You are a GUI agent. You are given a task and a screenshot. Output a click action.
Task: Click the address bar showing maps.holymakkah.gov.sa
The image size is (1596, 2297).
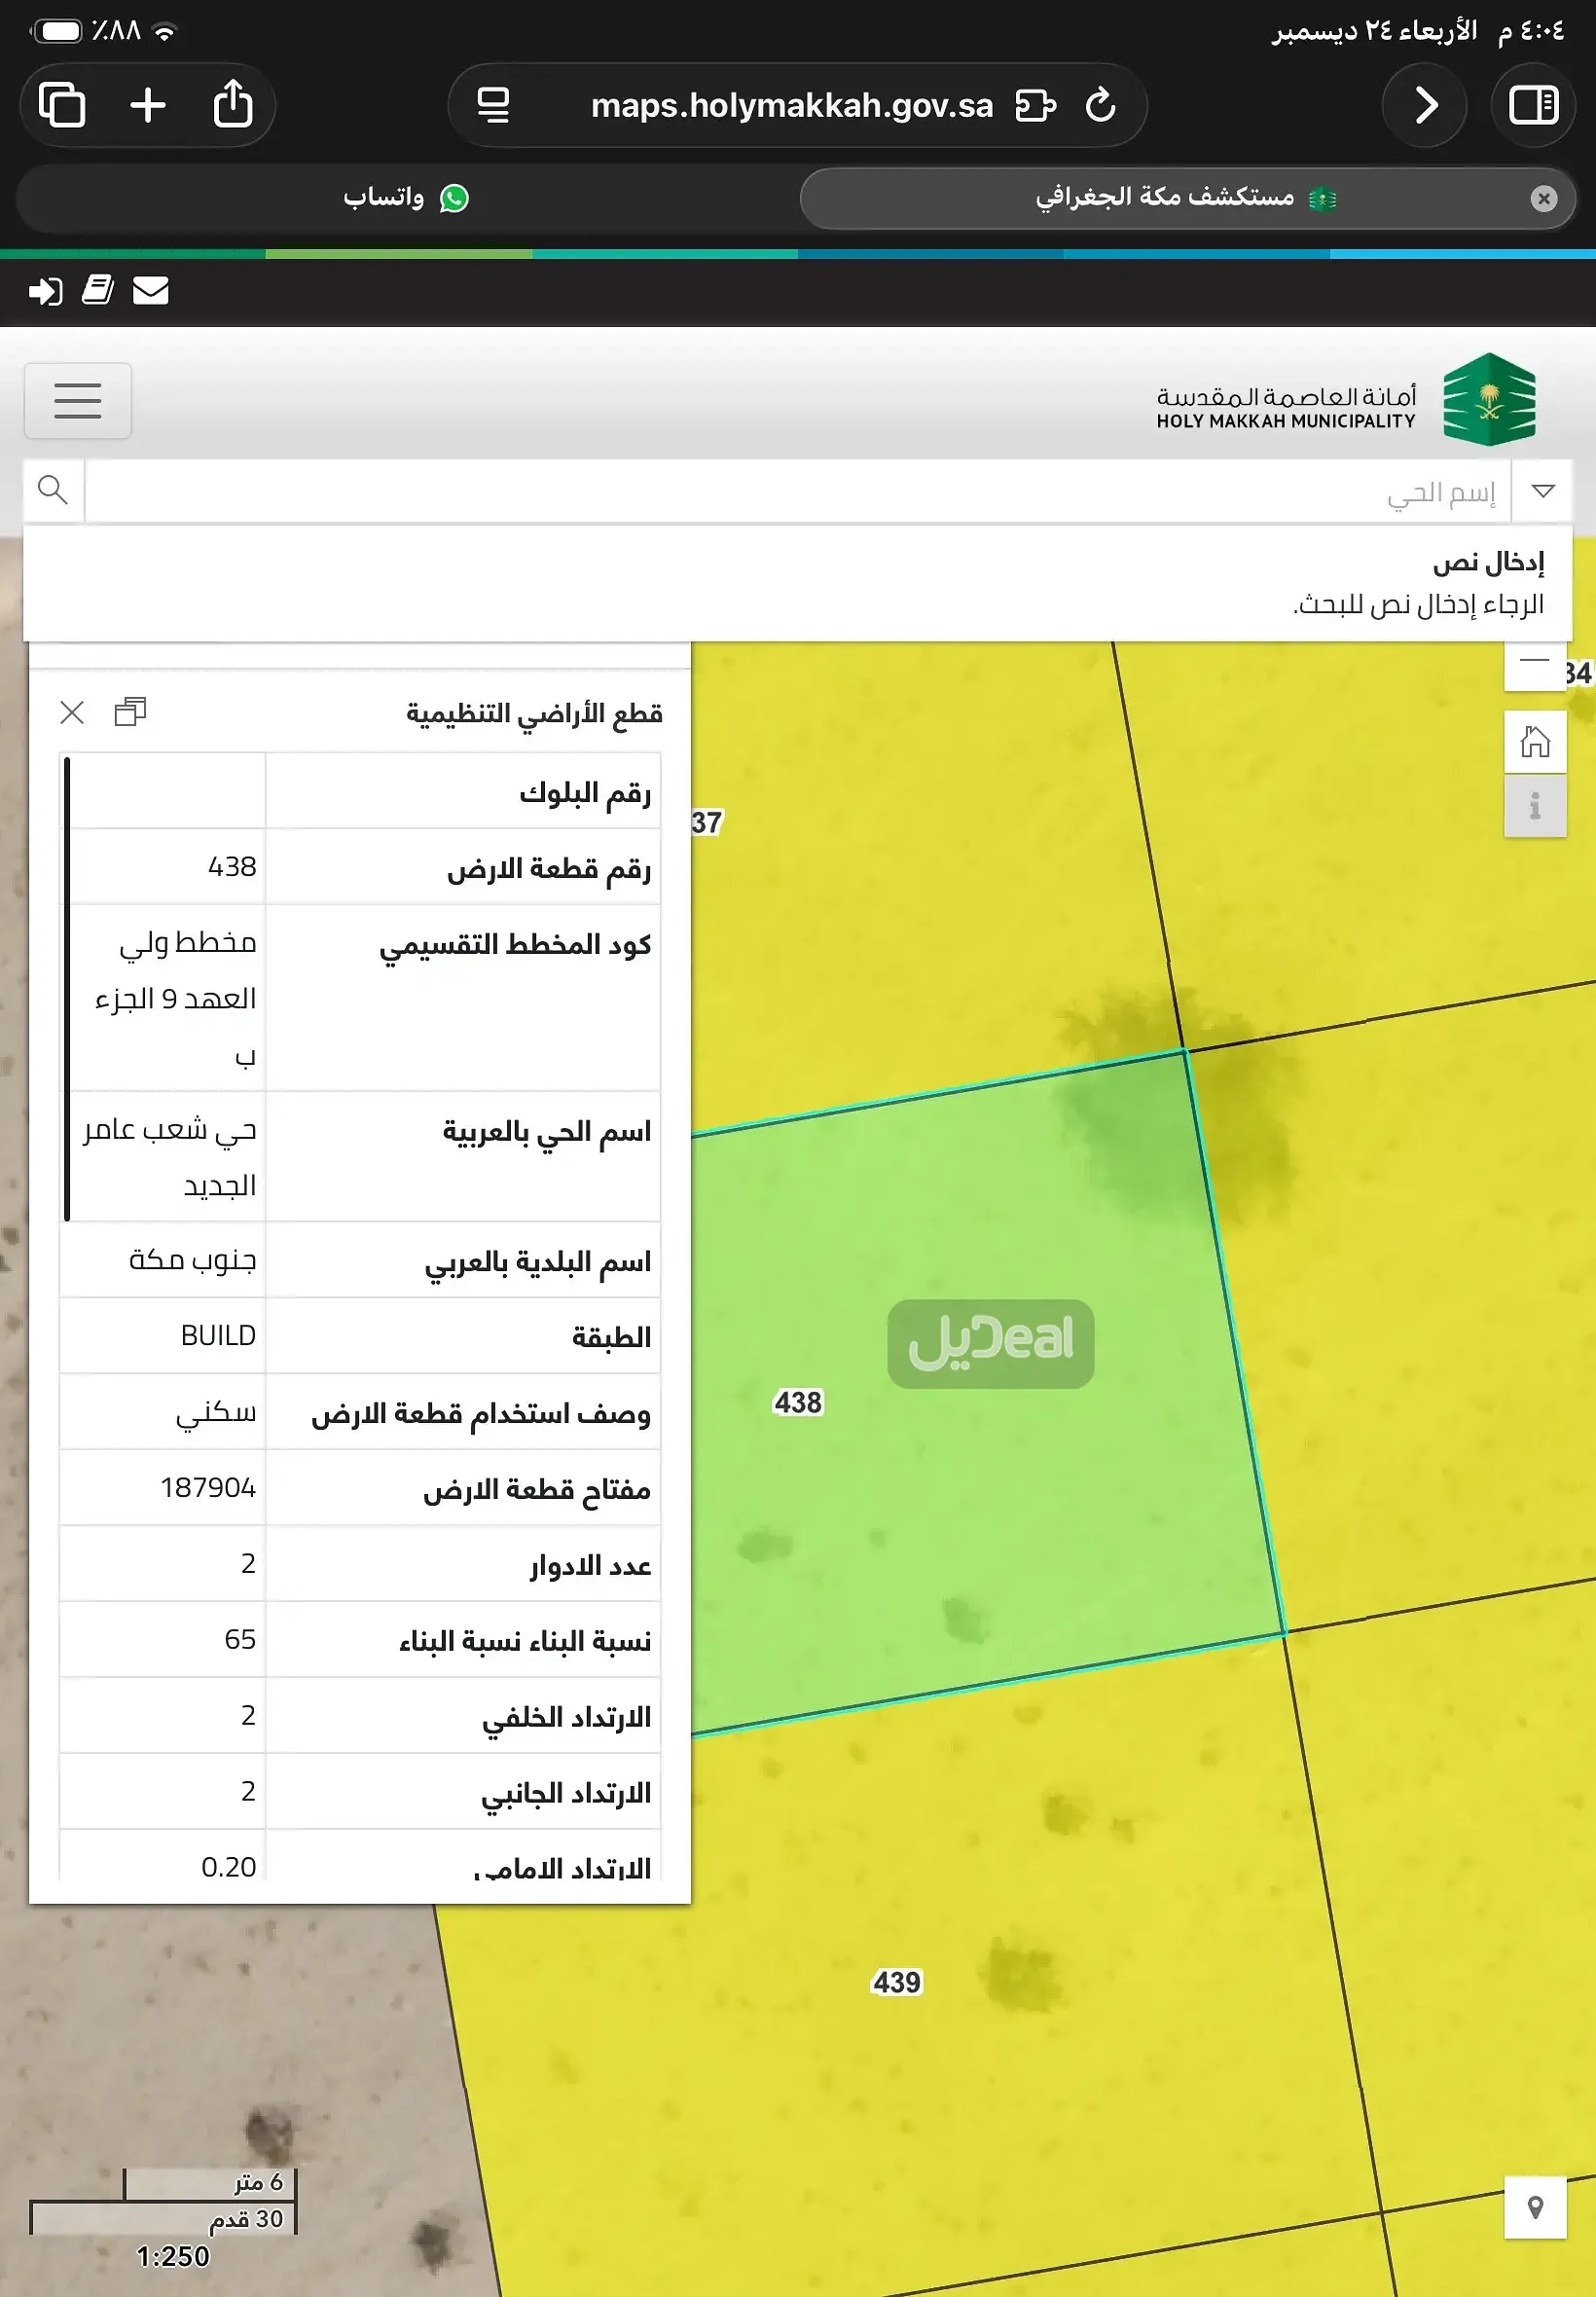pos(791,104)
